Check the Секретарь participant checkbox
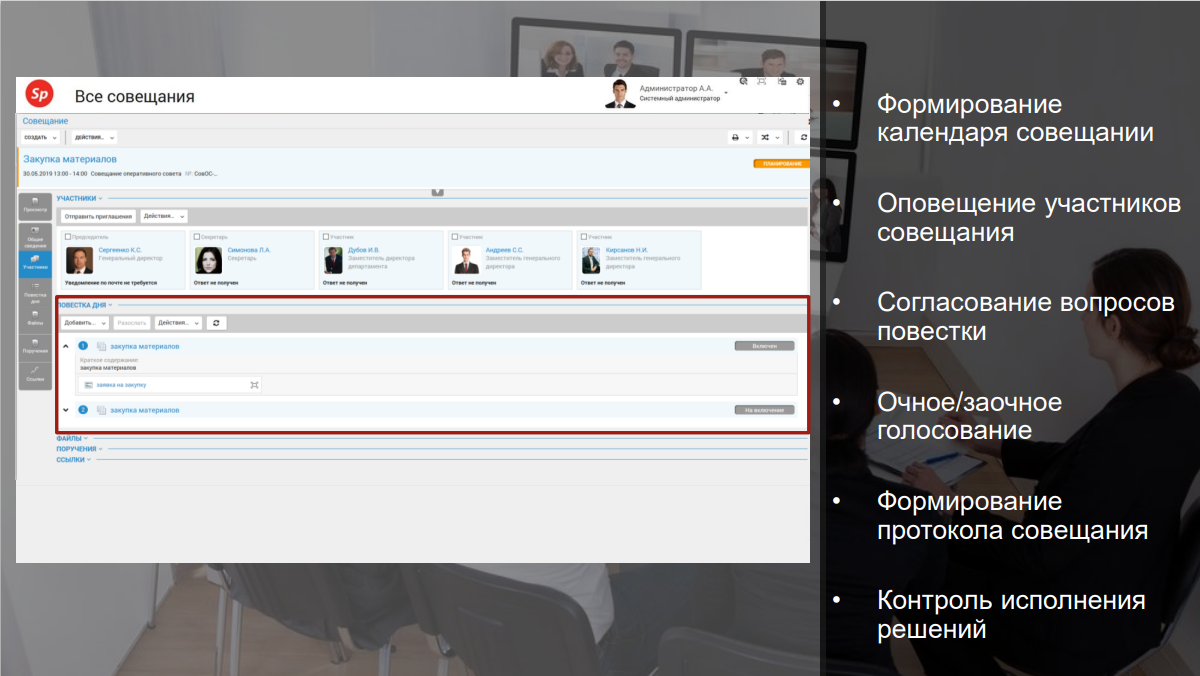 click(196, 237)
